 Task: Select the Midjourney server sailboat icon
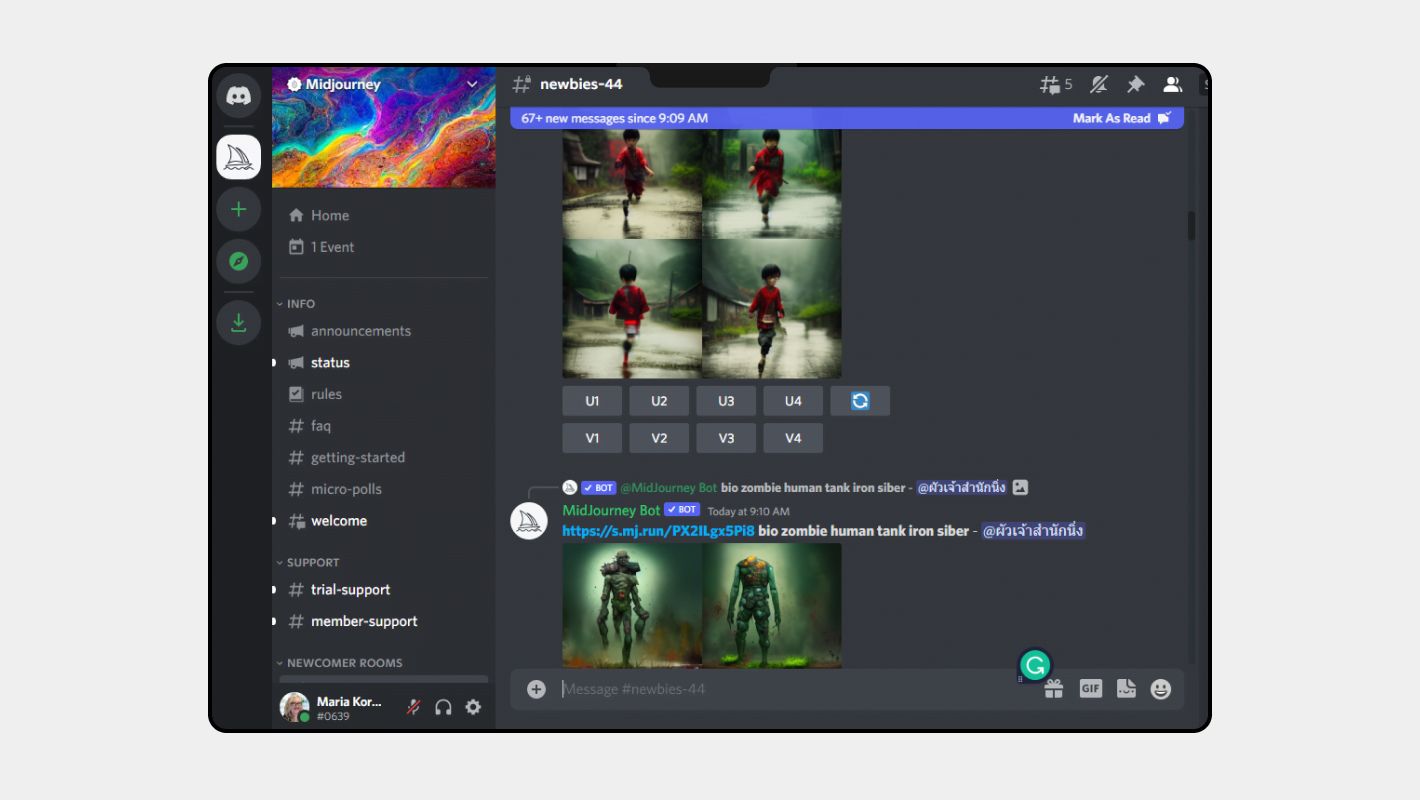tap(238, 157)
